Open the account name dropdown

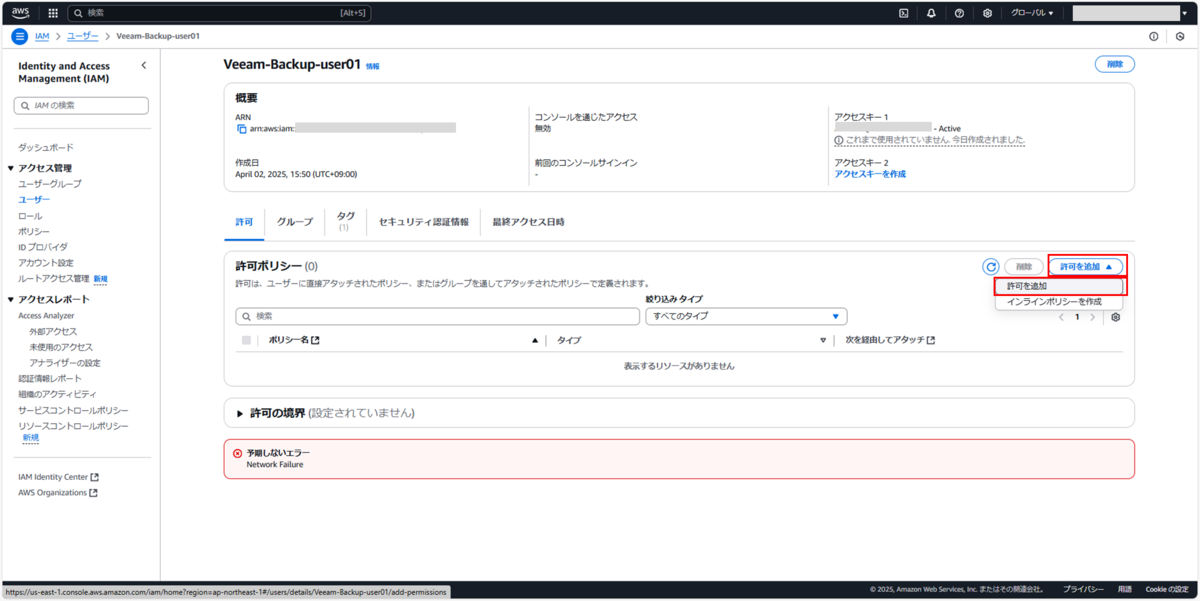pyautogui.click(x=1130, y=13)
